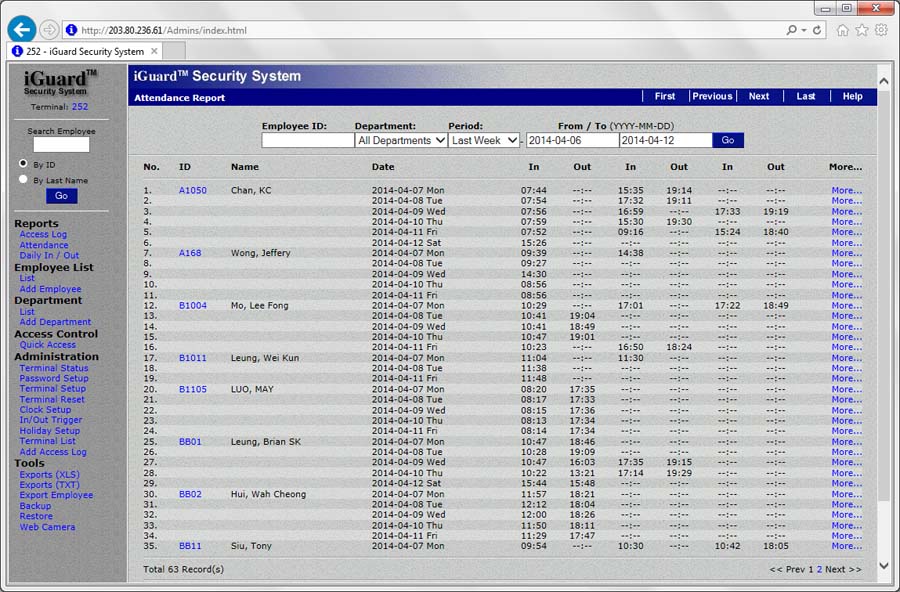
Task: Open the Terminal Reset link
Action: (52, 400)
